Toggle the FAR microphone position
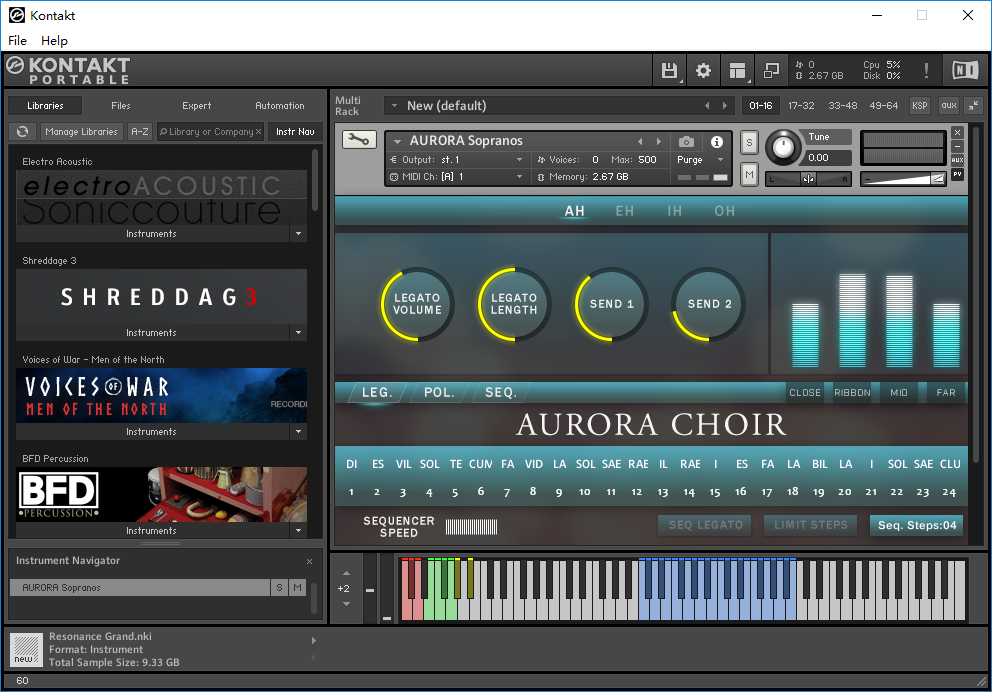 946,393
